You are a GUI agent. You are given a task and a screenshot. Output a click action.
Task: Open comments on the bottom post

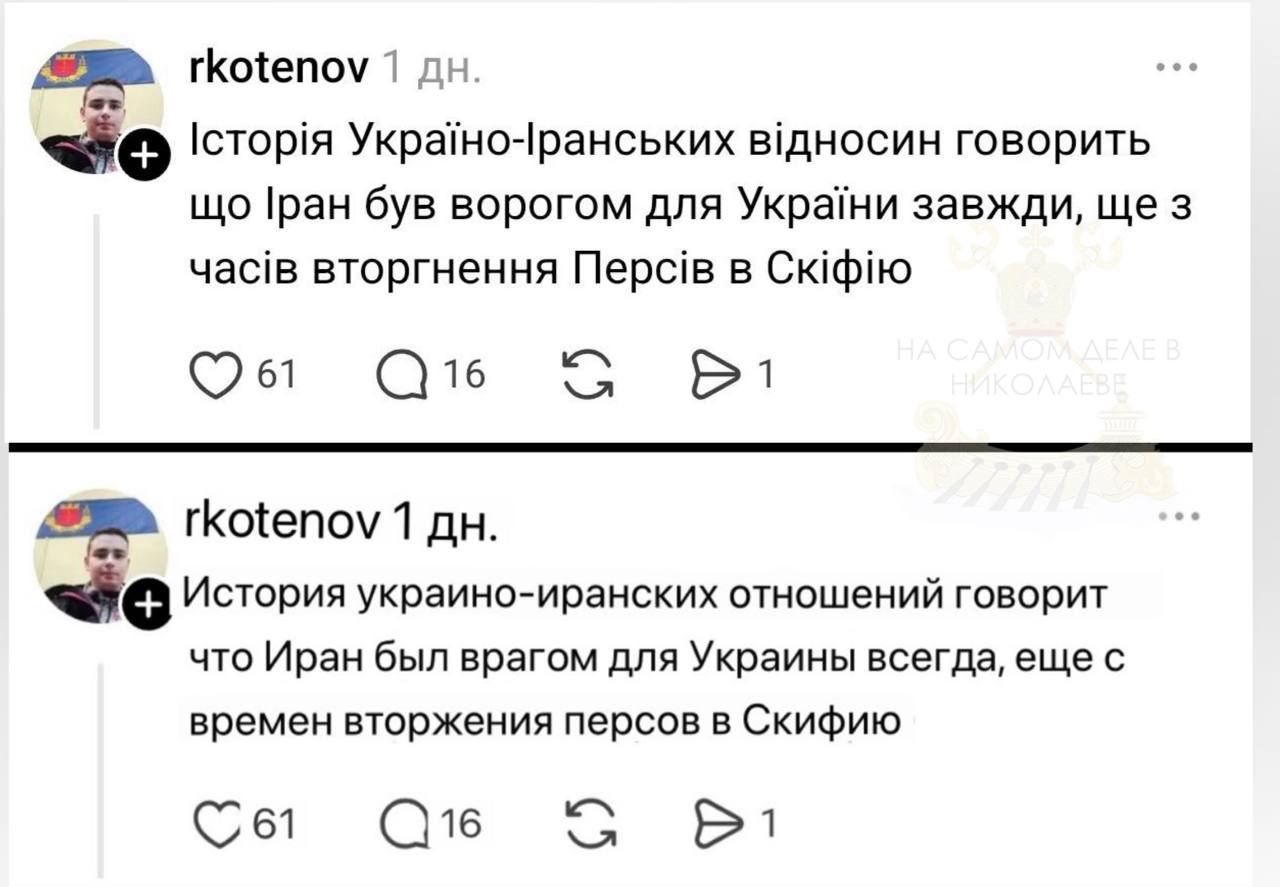pos(401,824)
